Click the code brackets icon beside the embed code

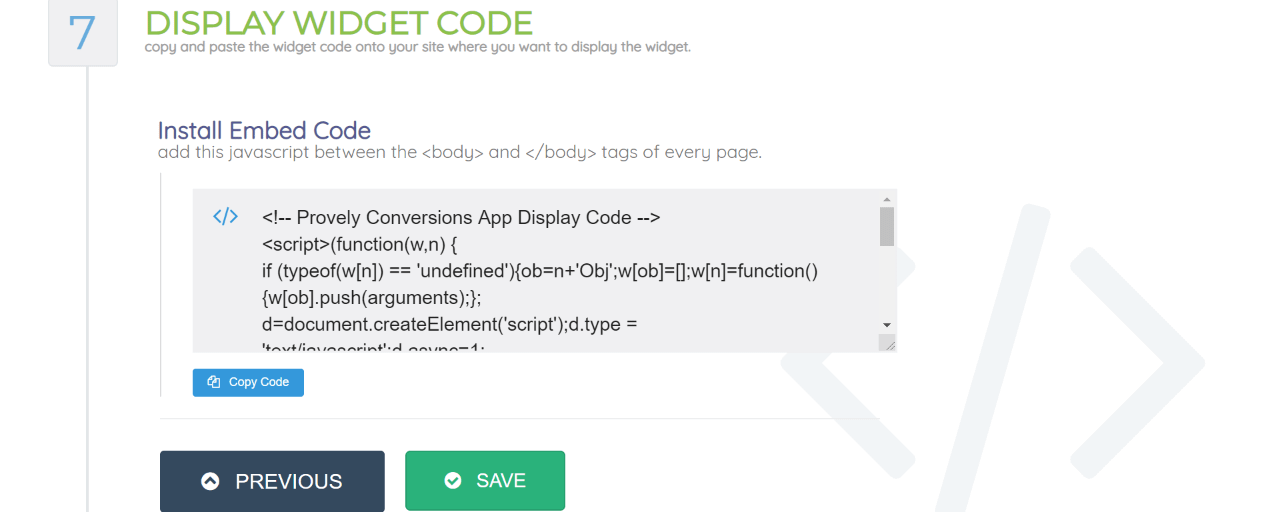click(x=225, y=217)
